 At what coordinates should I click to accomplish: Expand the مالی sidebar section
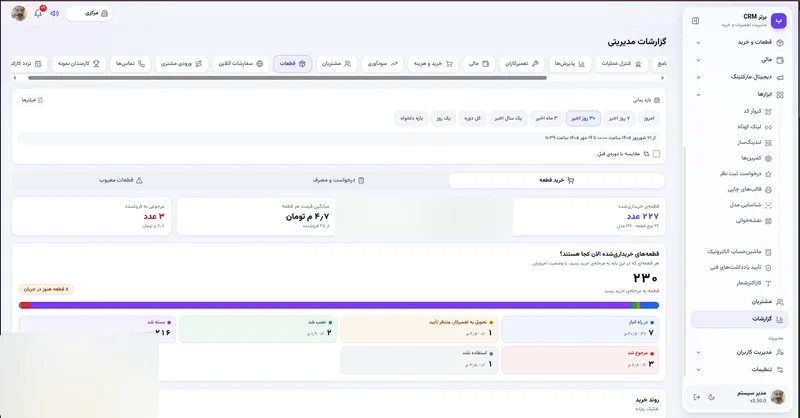[x=739, y=60]
